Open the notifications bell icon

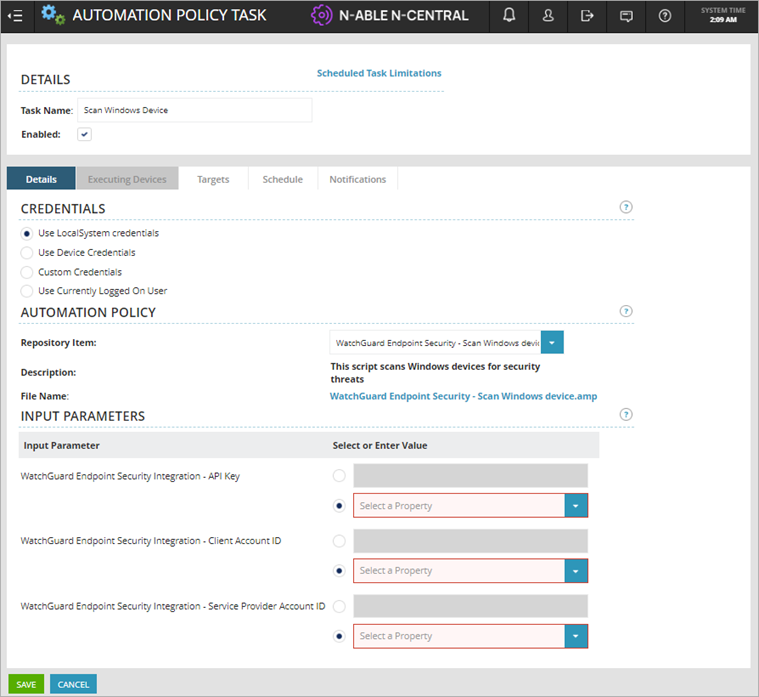(x=508, y=16)
